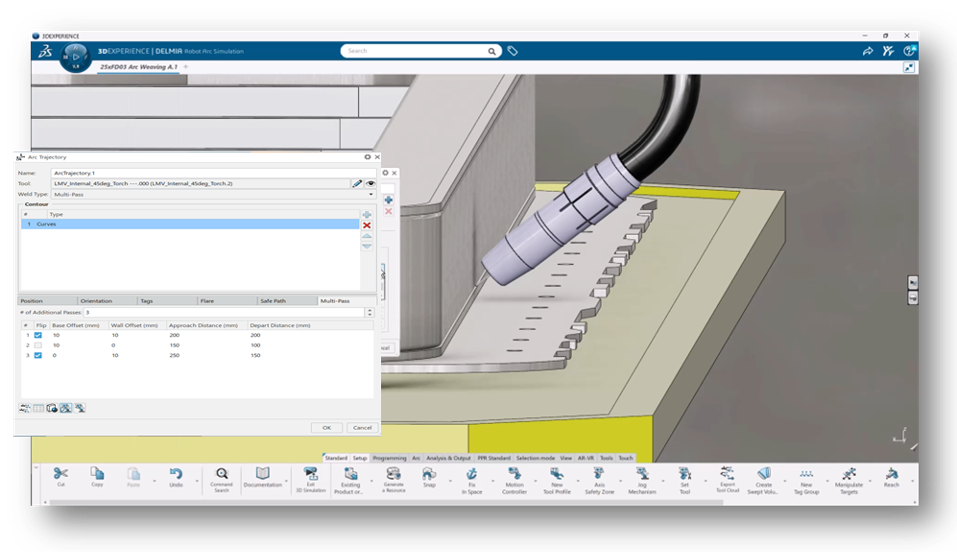Uncheck Flip checkbox for pass 1
957x552 pixels.
pos(38,335)
